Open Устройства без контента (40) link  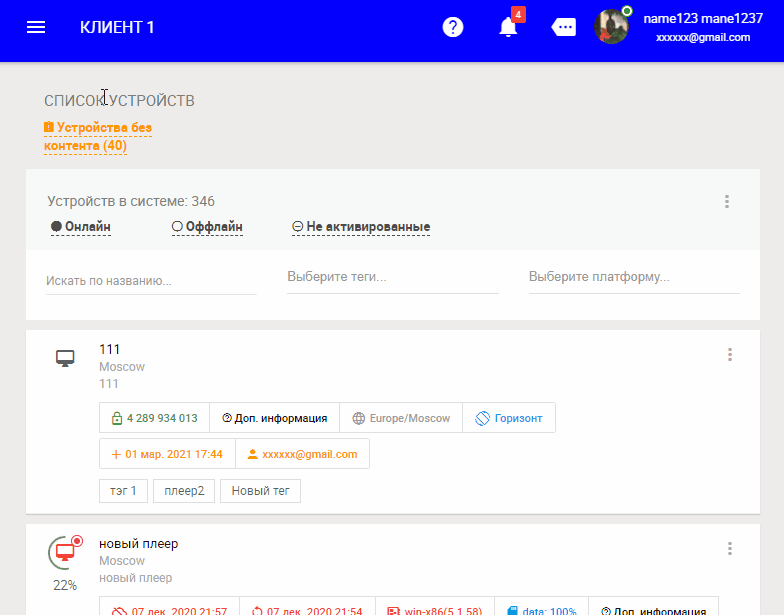point(97,137)
